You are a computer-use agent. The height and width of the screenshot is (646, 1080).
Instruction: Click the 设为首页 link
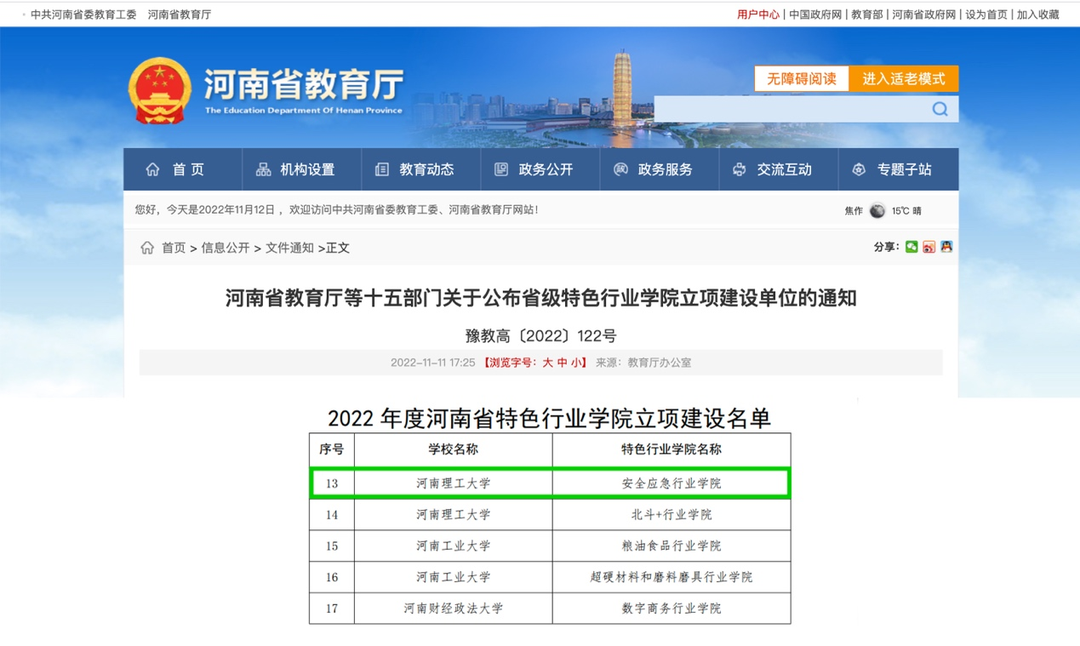click(x=986, y=14)
